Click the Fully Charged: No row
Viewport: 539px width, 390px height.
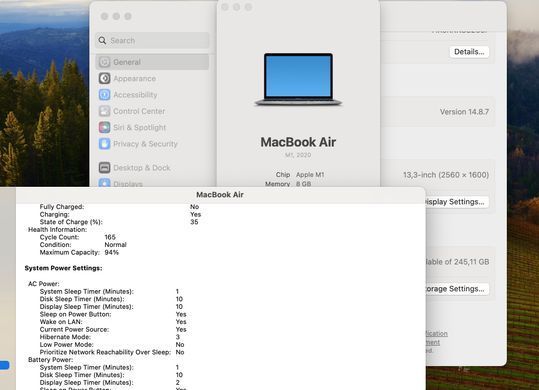(x=119, y=207)
